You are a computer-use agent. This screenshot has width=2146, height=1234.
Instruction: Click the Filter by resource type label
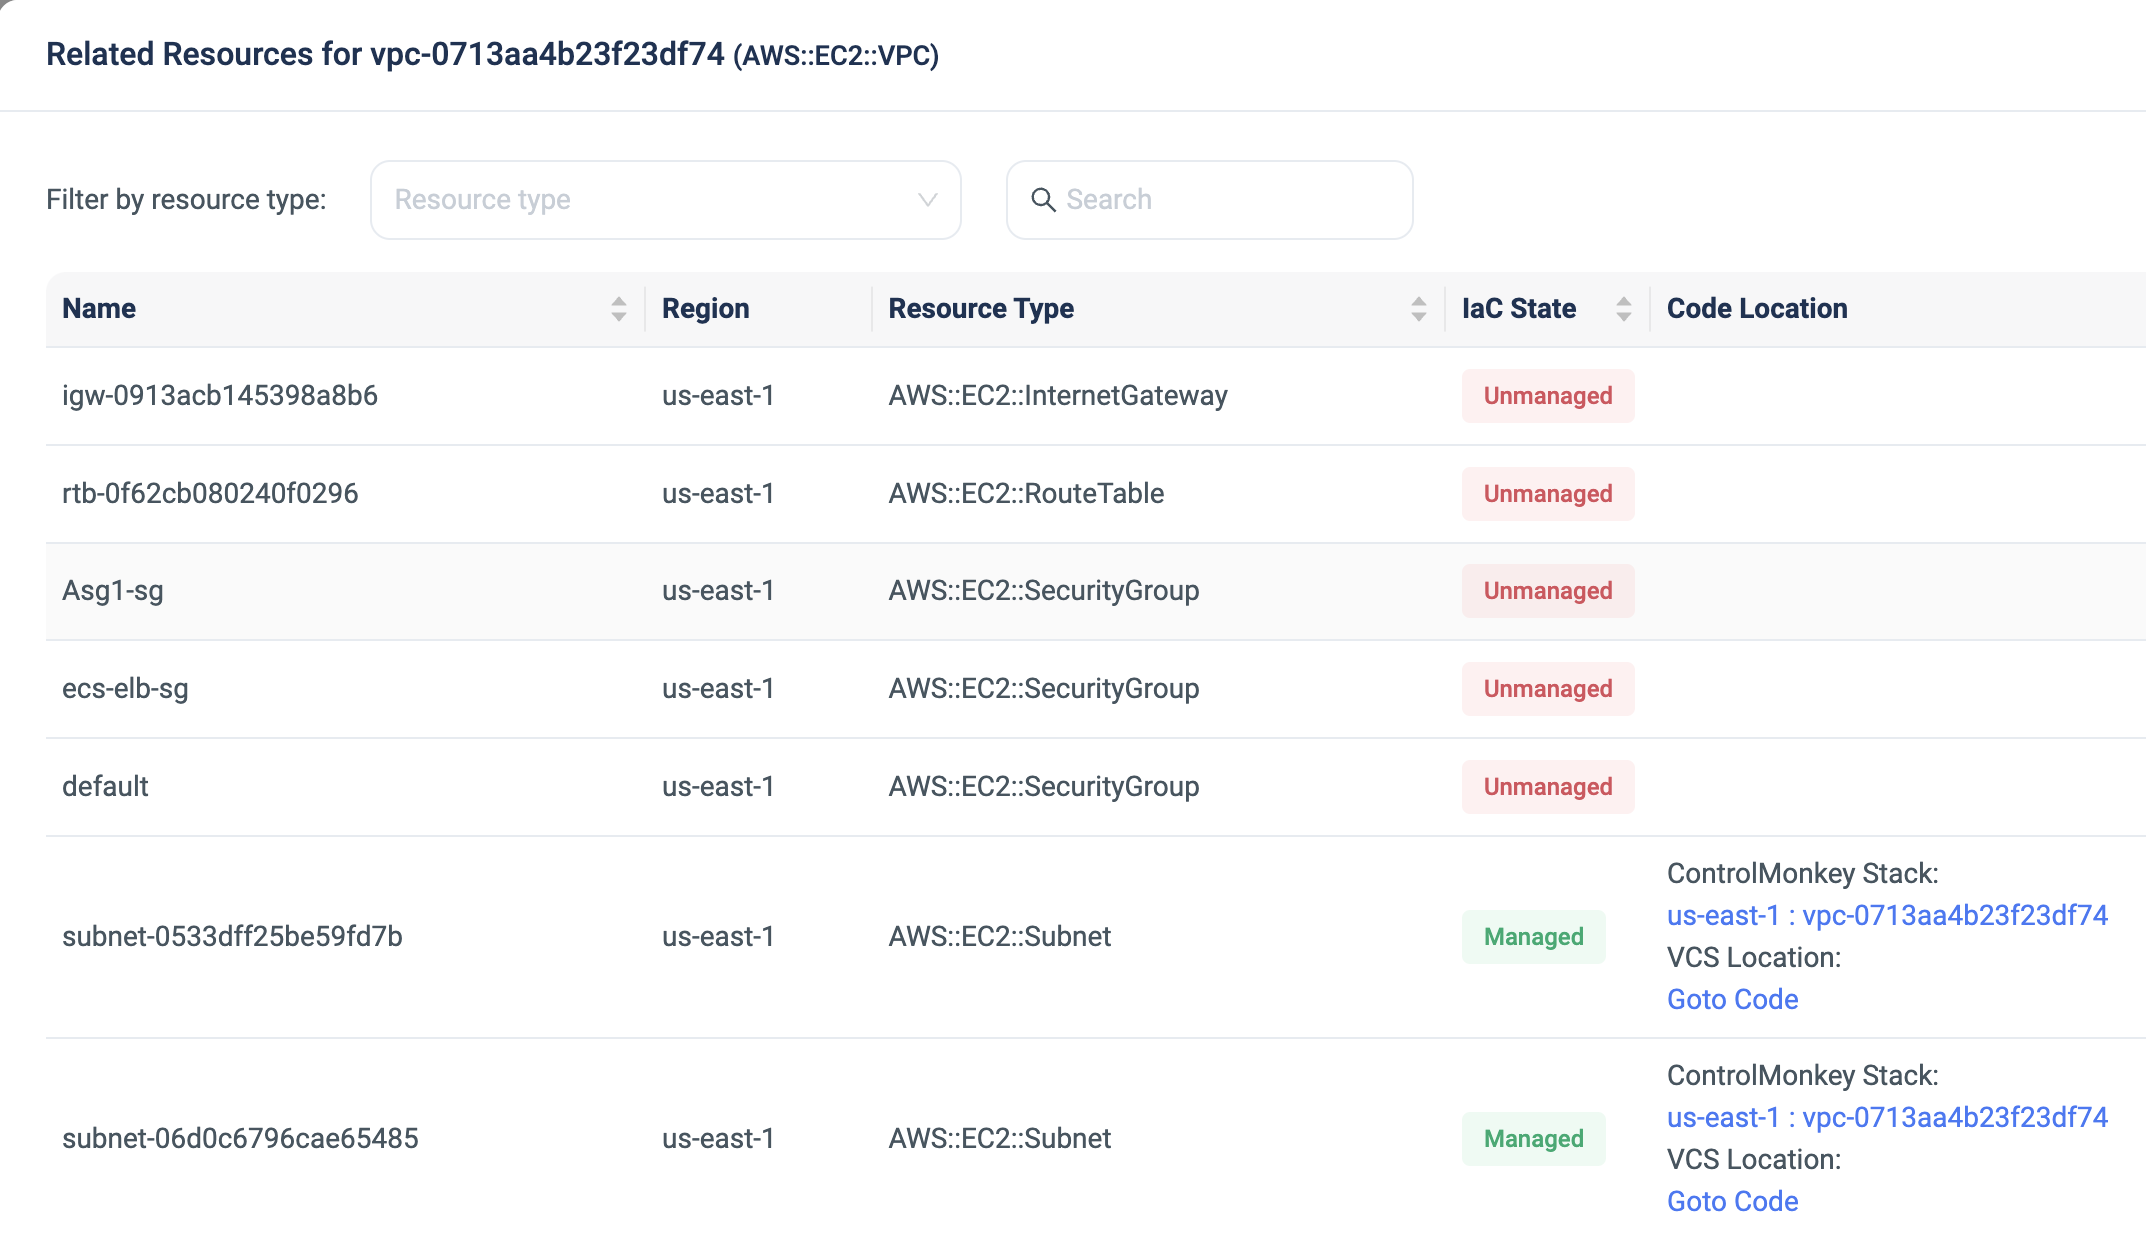coord(186,200)
